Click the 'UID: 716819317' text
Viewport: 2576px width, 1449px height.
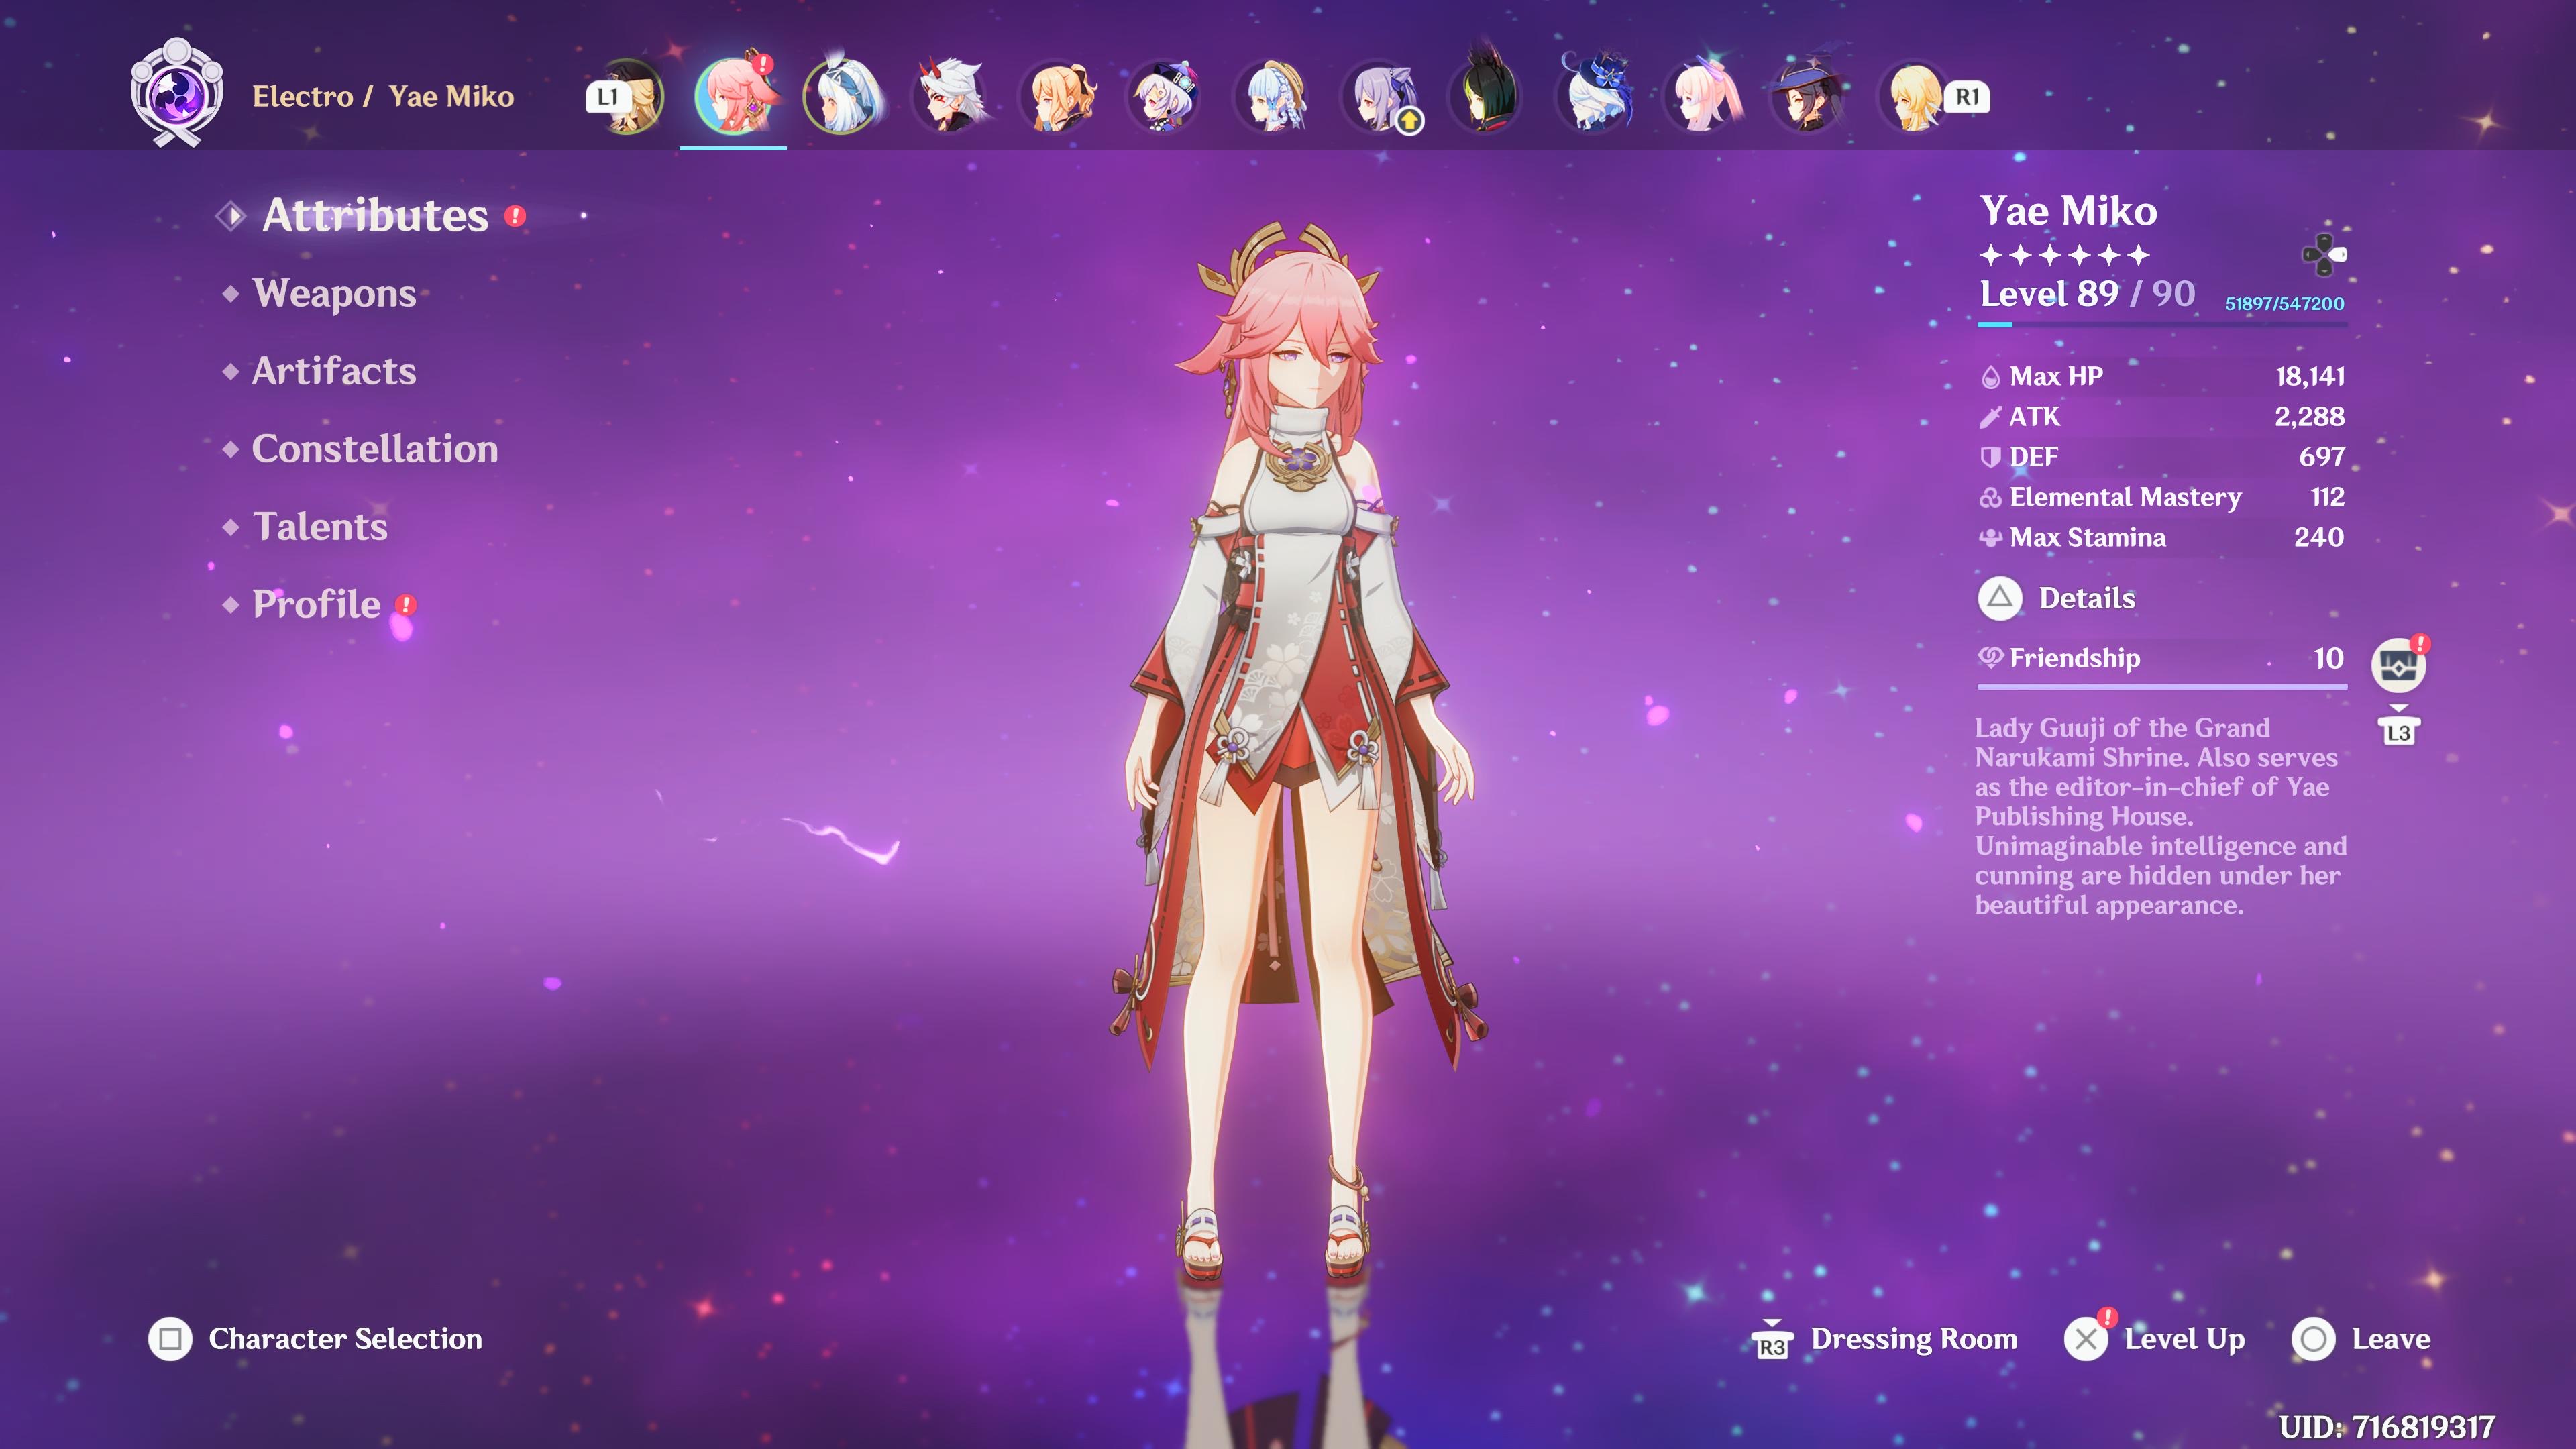(2387, 1427)
